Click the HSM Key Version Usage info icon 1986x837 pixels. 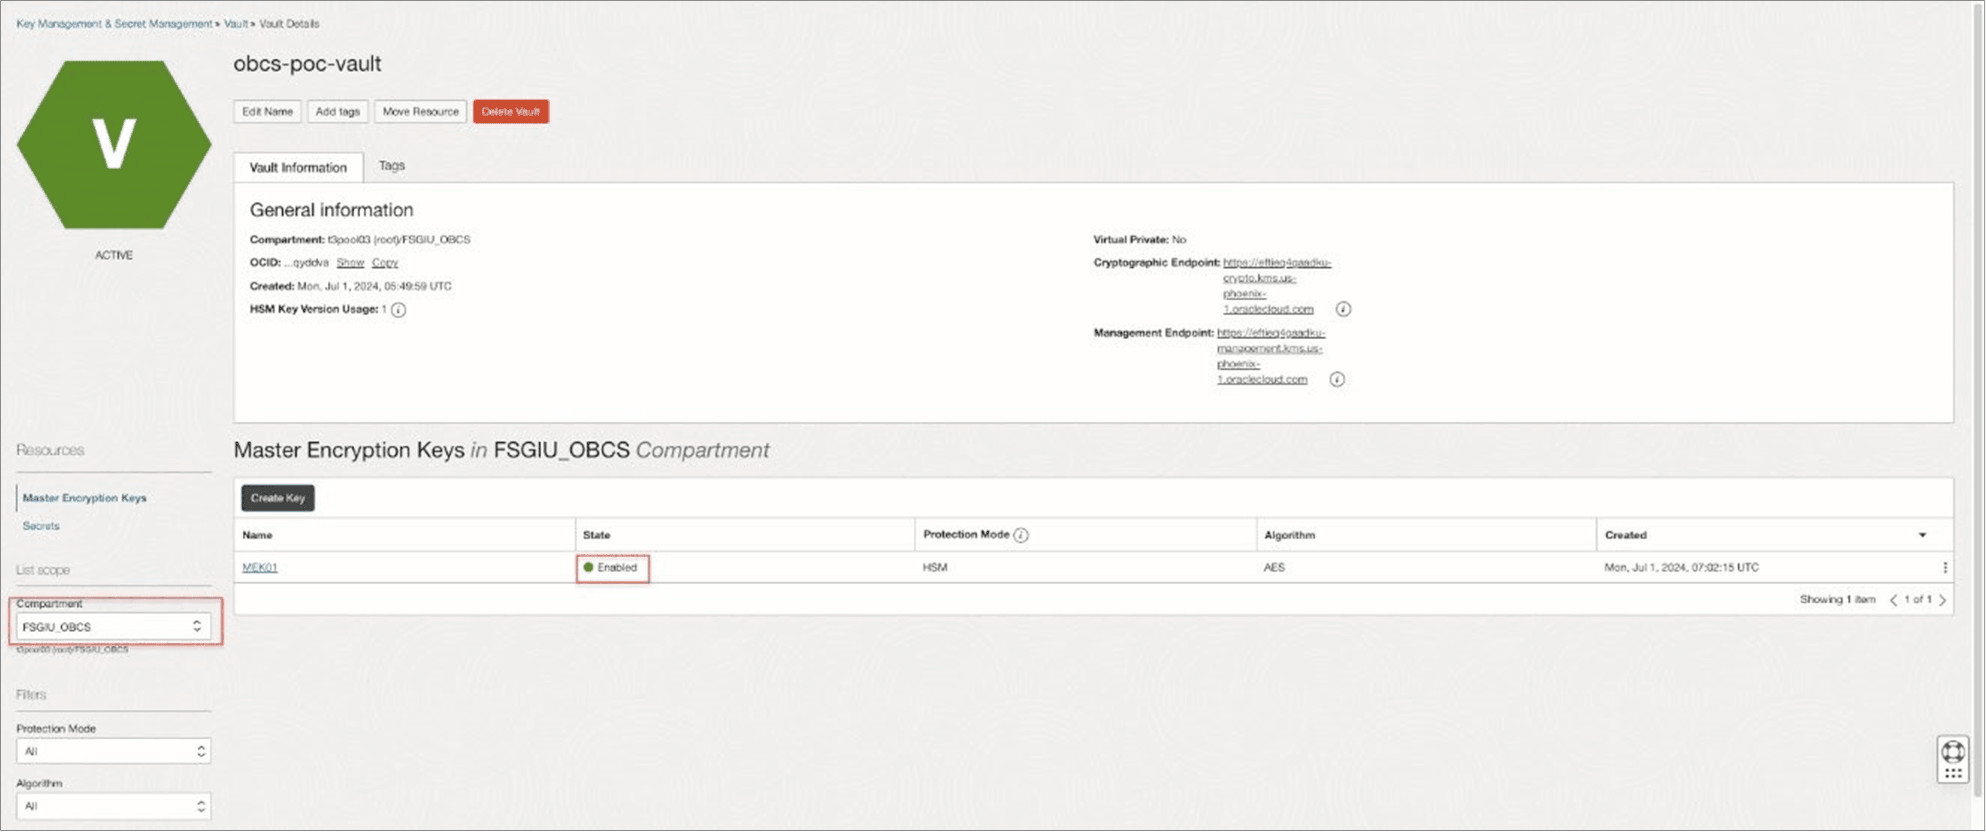398,310
